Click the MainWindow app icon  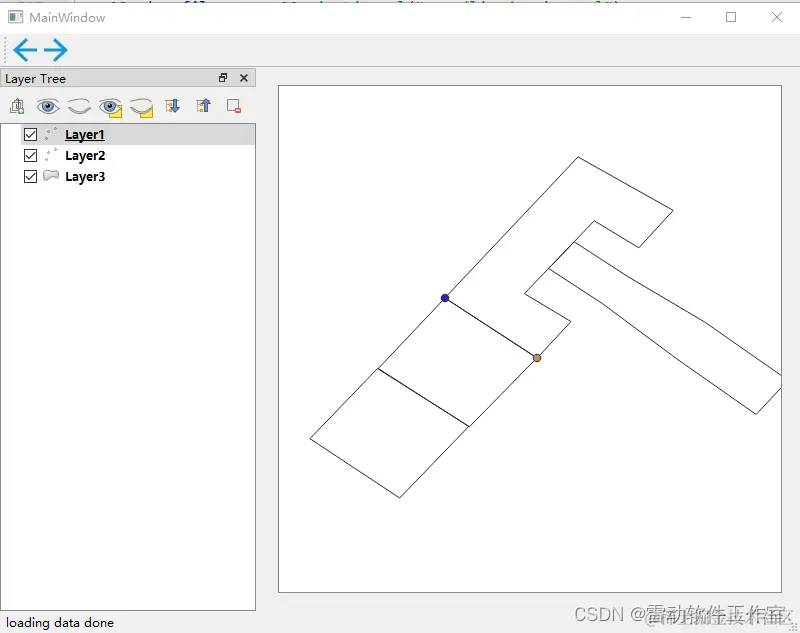coord(15,17)
